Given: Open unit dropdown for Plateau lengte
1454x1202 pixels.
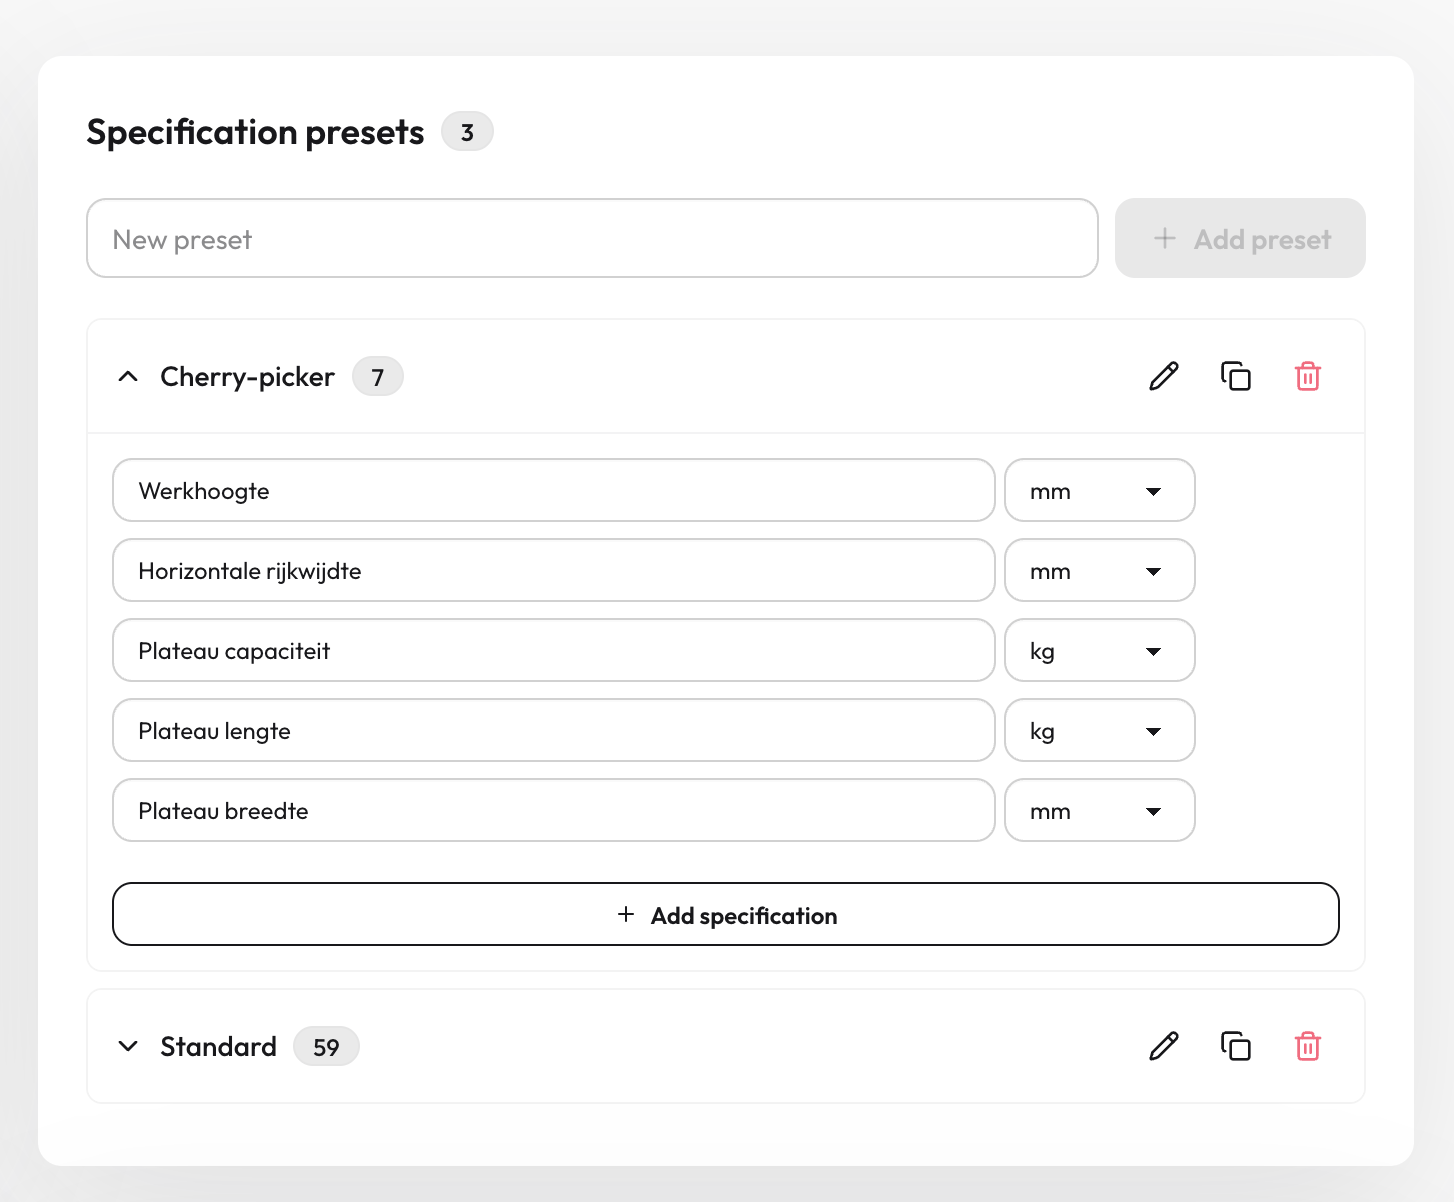Looking at the screenshot, I should coord(1099,731).
